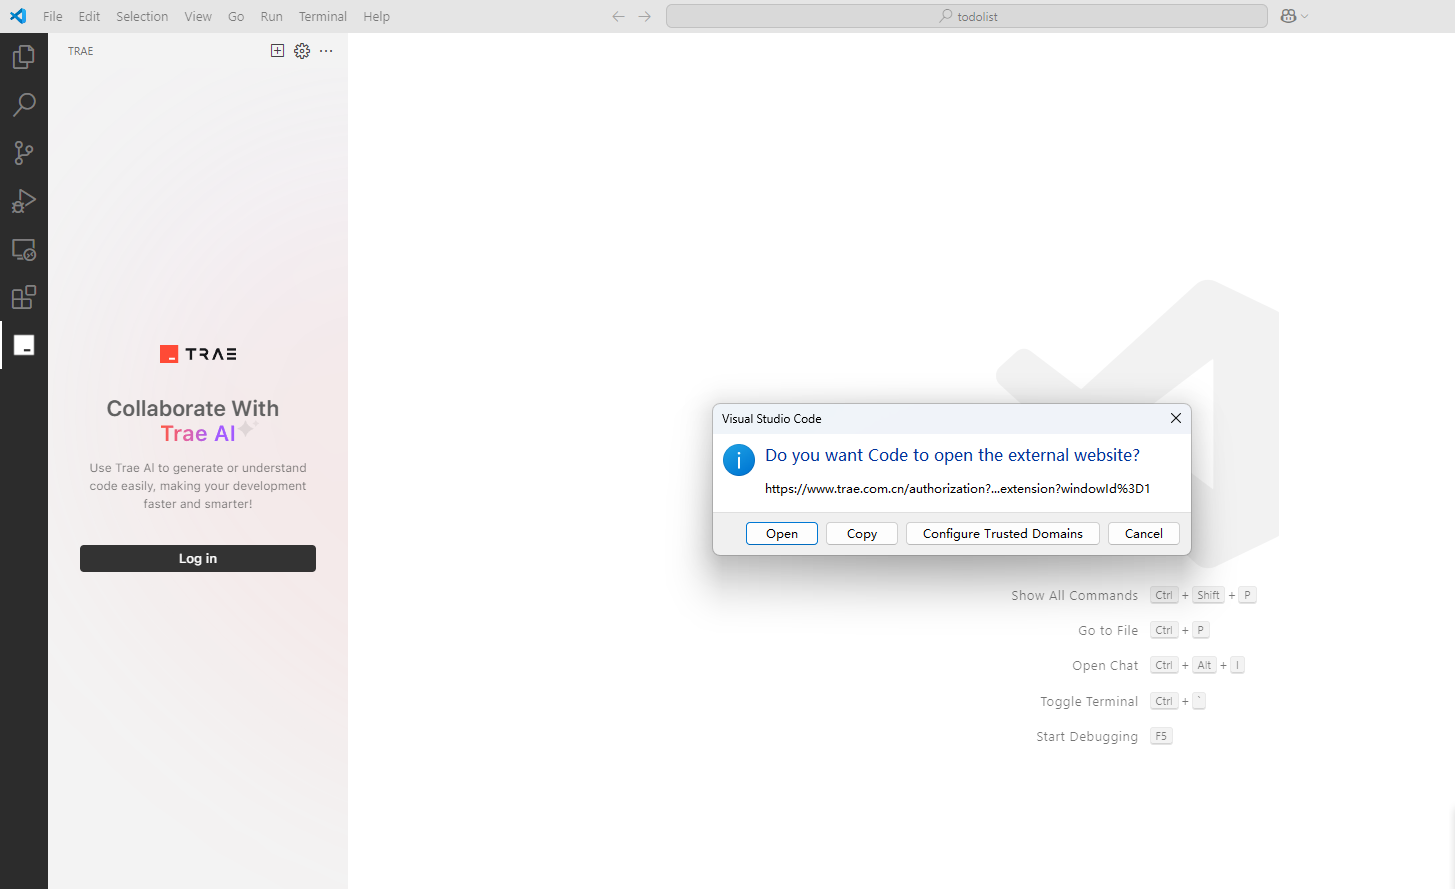
Task: Close the Visual Studio Code dialog
Action: [x=1176, y=419]
